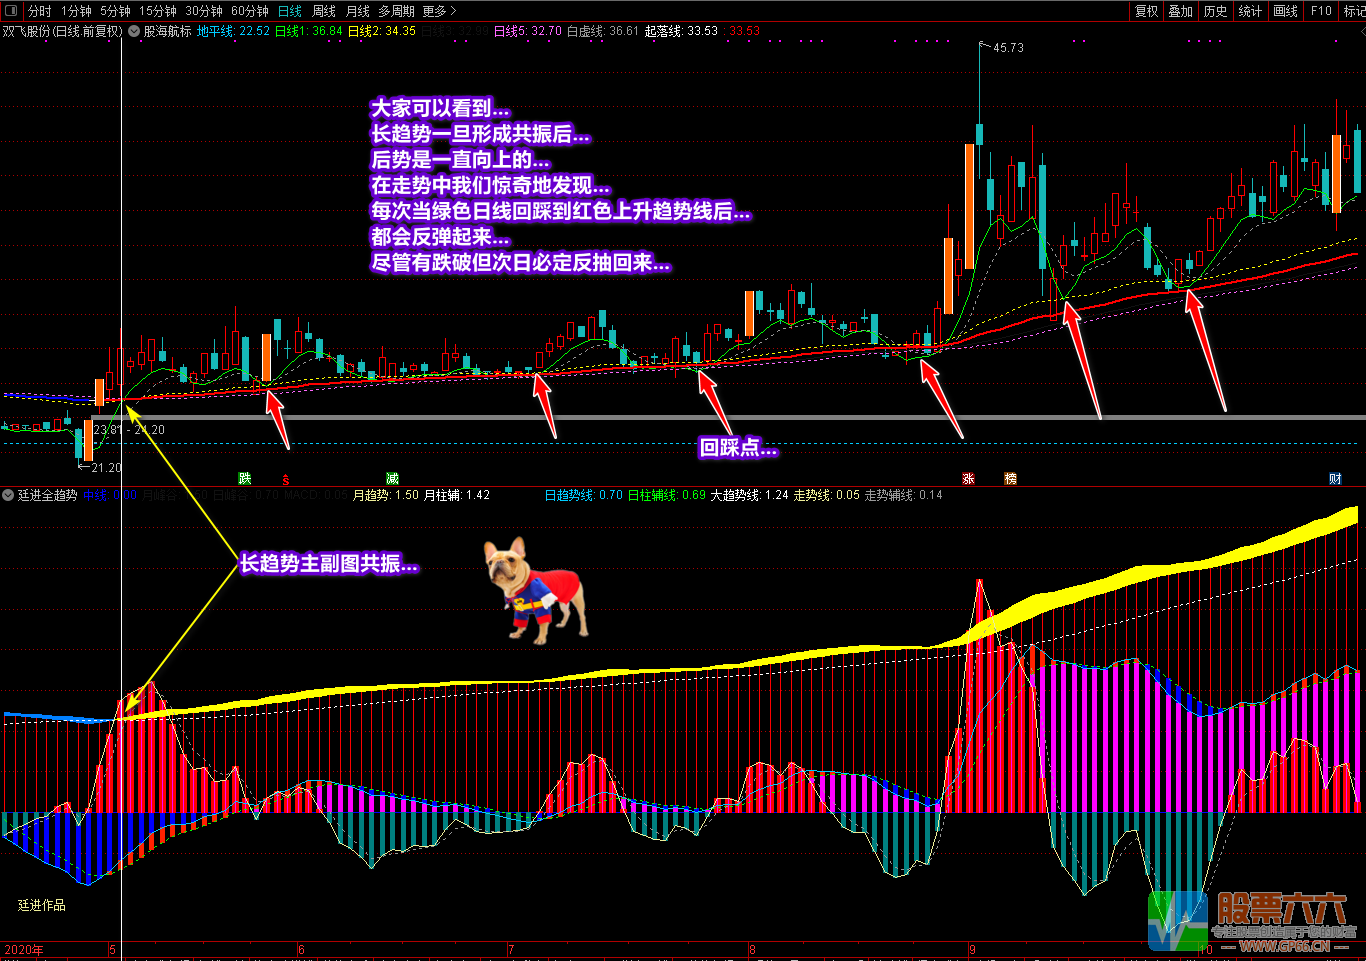Click month 9 on the time axis
Screen dimensions: 1366x961
point(972,950)
